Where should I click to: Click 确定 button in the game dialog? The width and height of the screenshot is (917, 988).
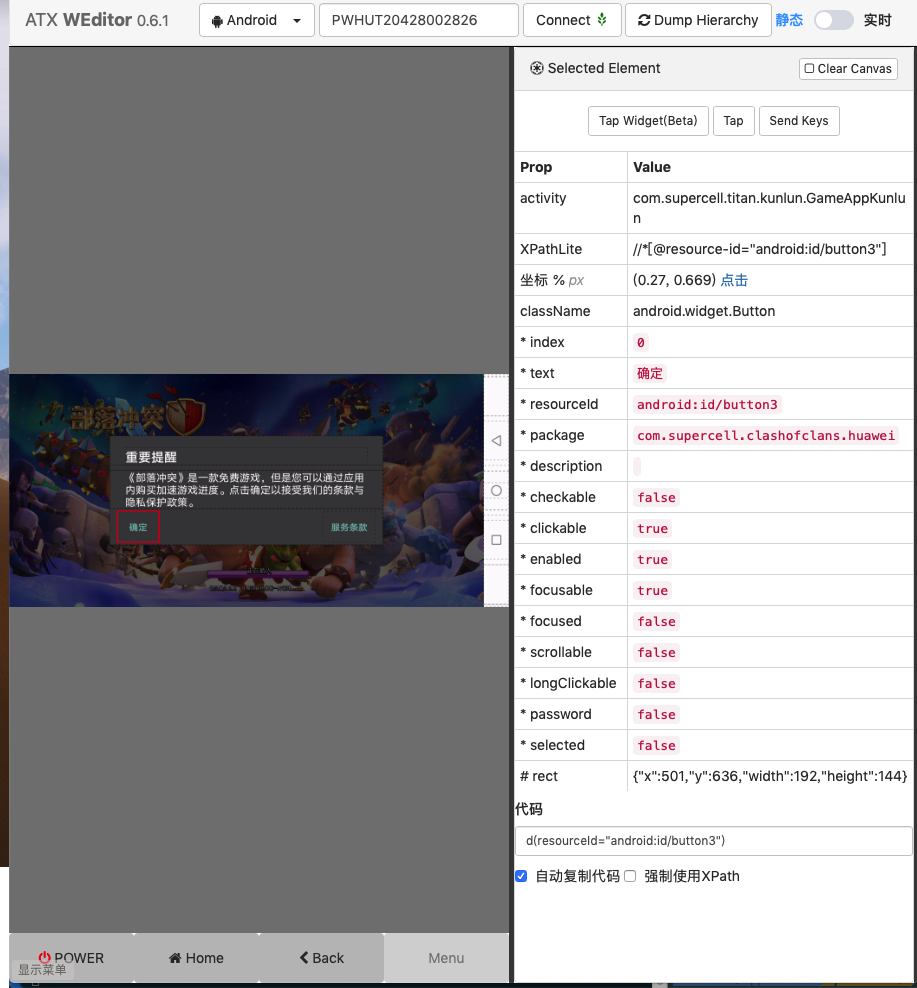tap(138, 527)
